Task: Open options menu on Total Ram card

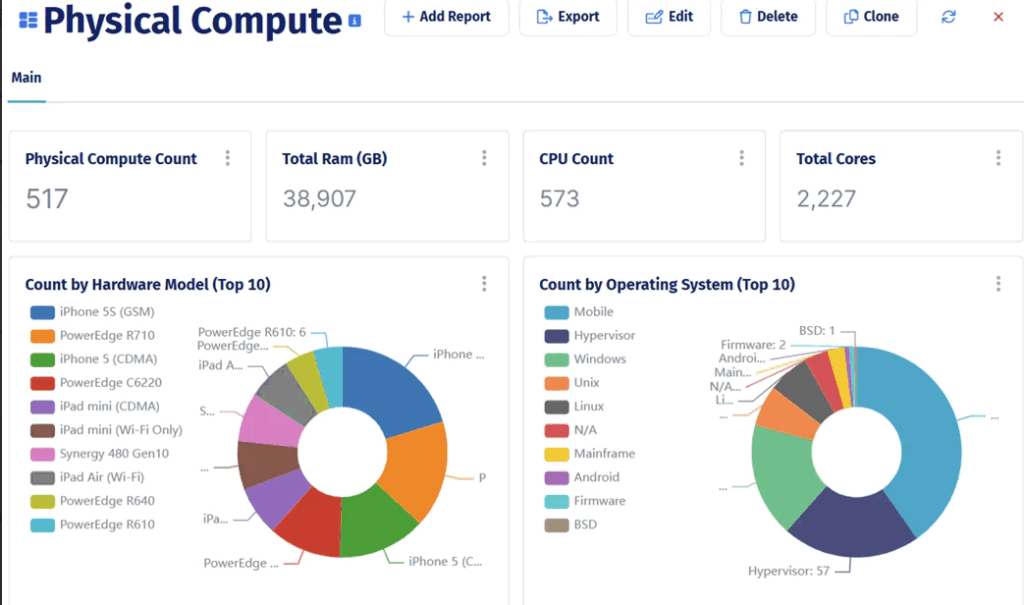Action: click(x=484, y=157)
